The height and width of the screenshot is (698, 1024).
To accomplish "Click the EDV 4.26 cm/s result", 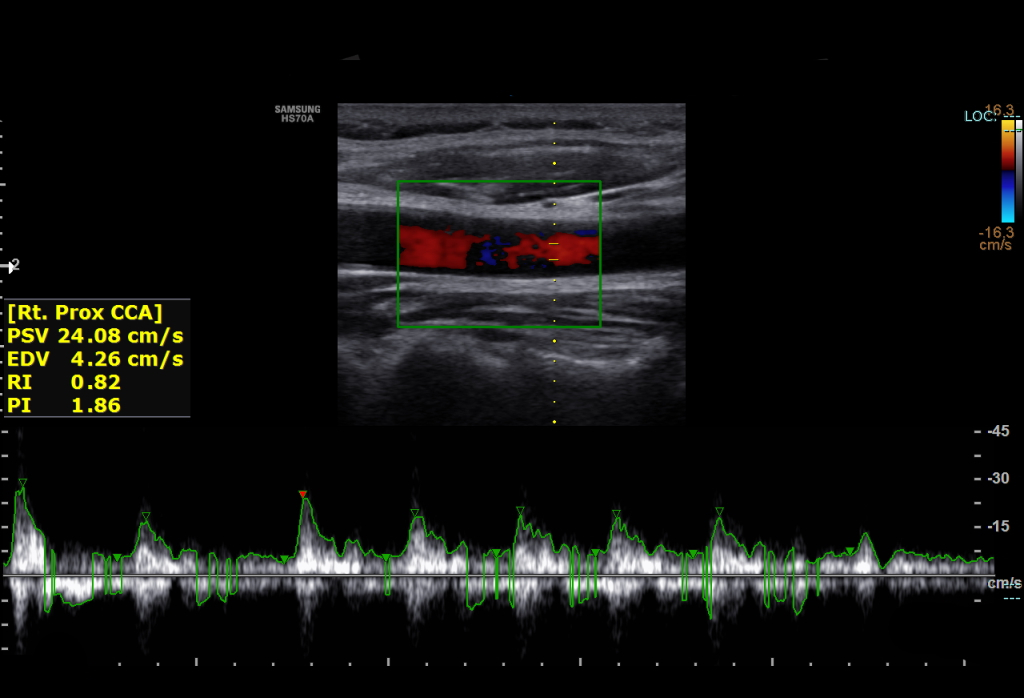I will [96, 358].
